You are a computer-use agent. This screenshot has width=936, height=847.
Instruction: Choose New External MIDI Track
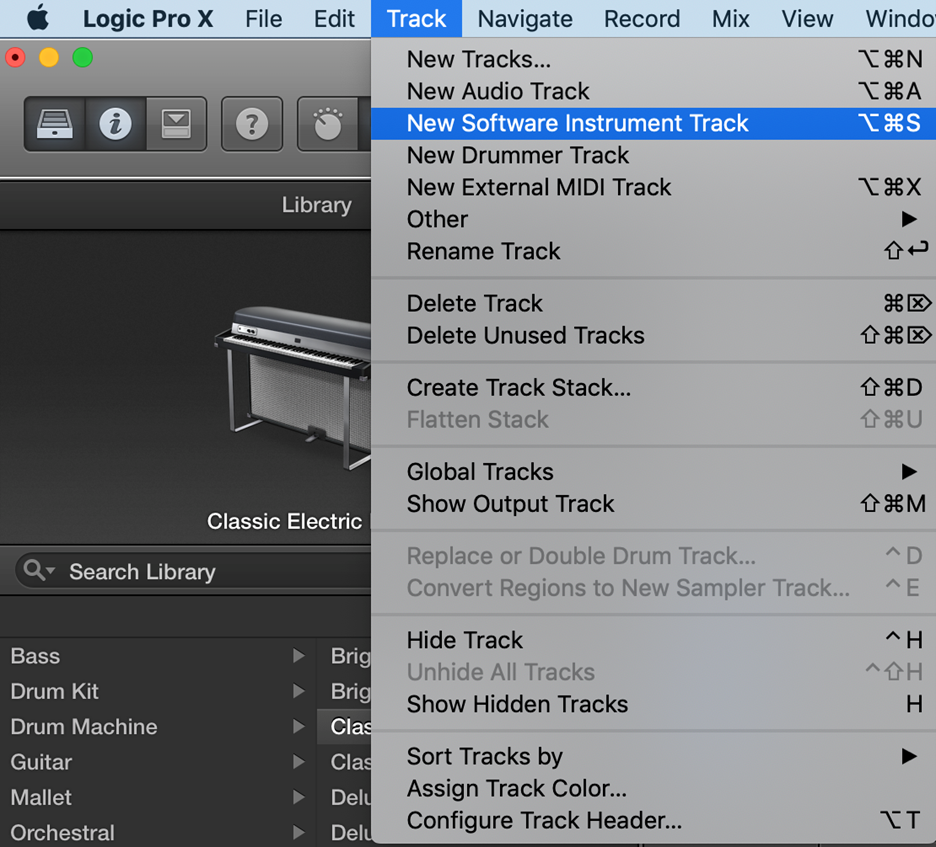(654, 187)
